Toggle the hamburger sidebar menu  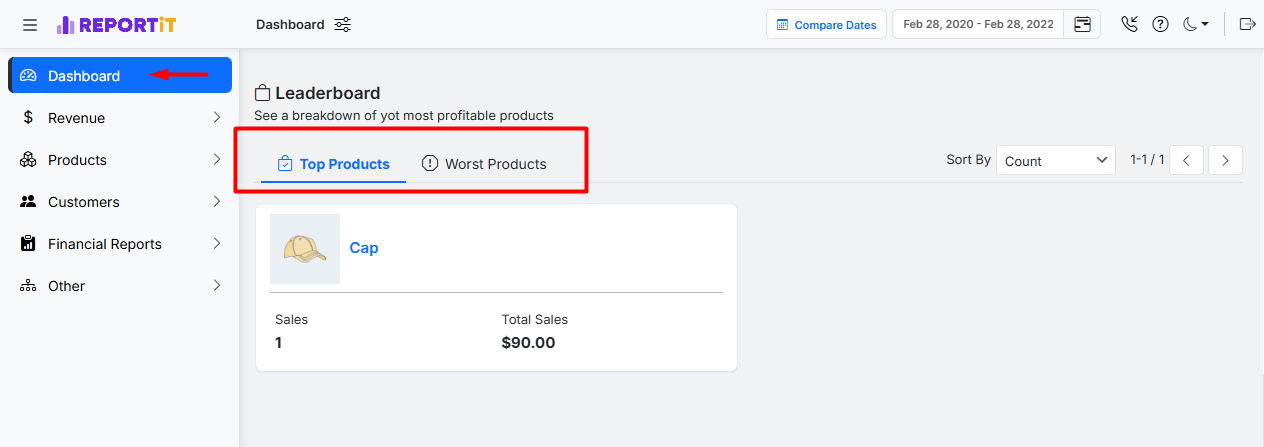click(x=30, y=25)
